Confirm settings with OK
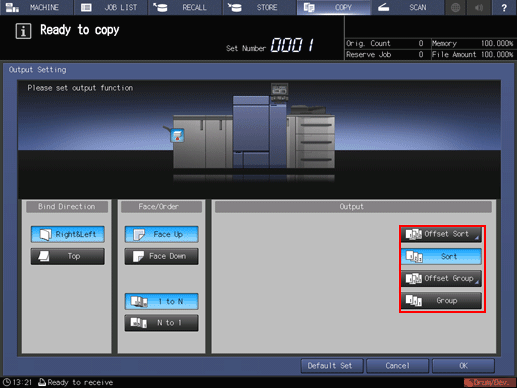This screenshot has height=388, width=517. point(463,366)
